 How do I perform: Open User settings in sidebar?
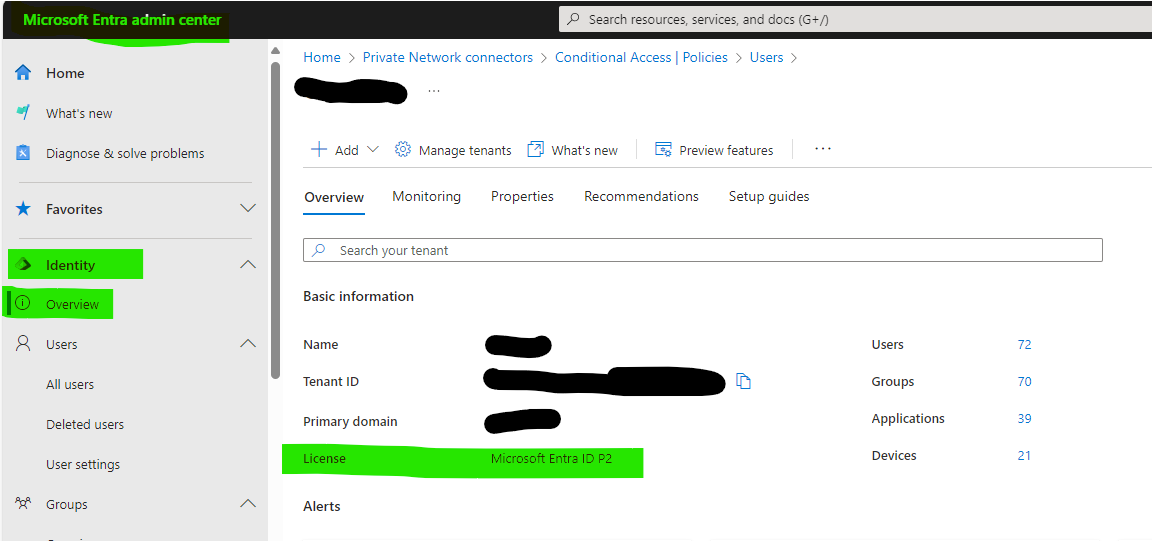click(83, 464)
